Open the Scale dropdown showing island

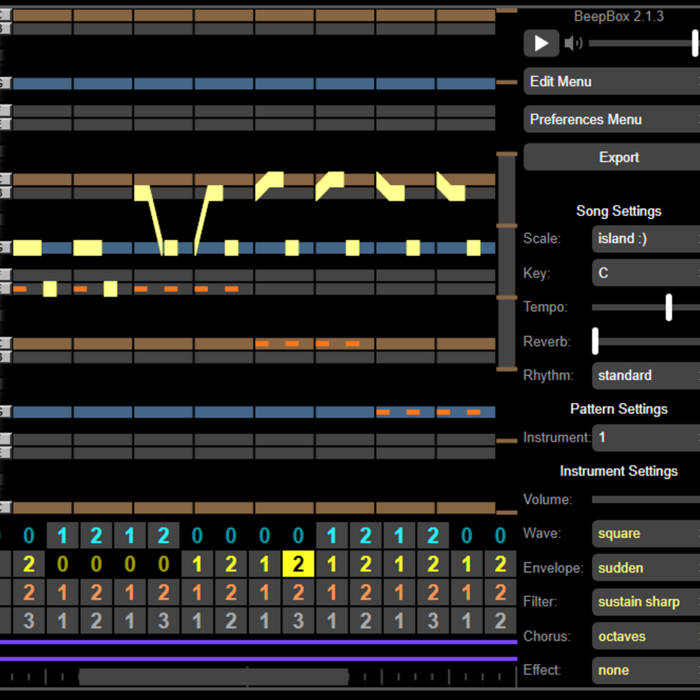pyautogui.click(x=646, y=239)
